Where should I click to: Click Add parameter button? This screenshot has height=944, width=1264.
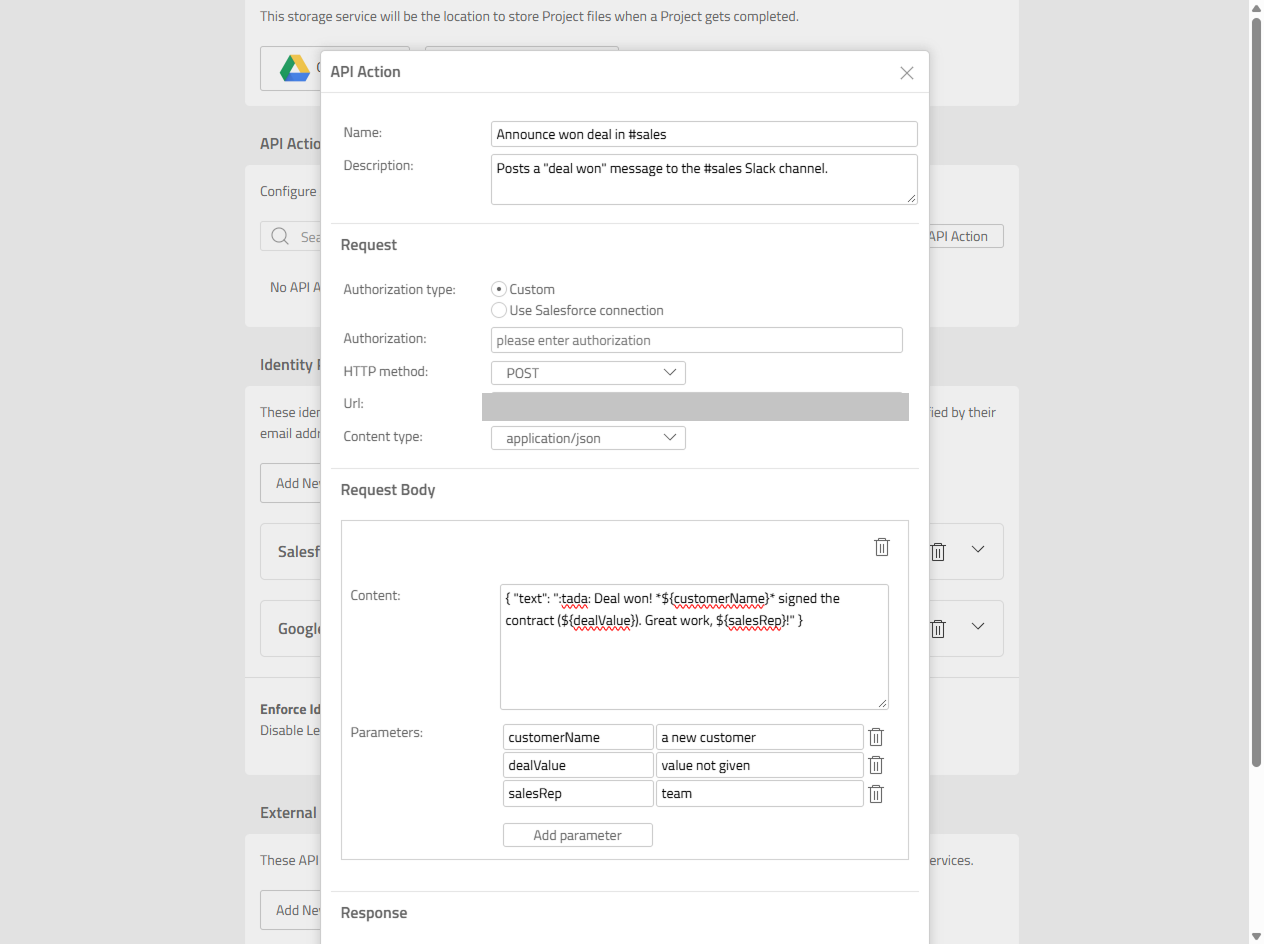578,835
